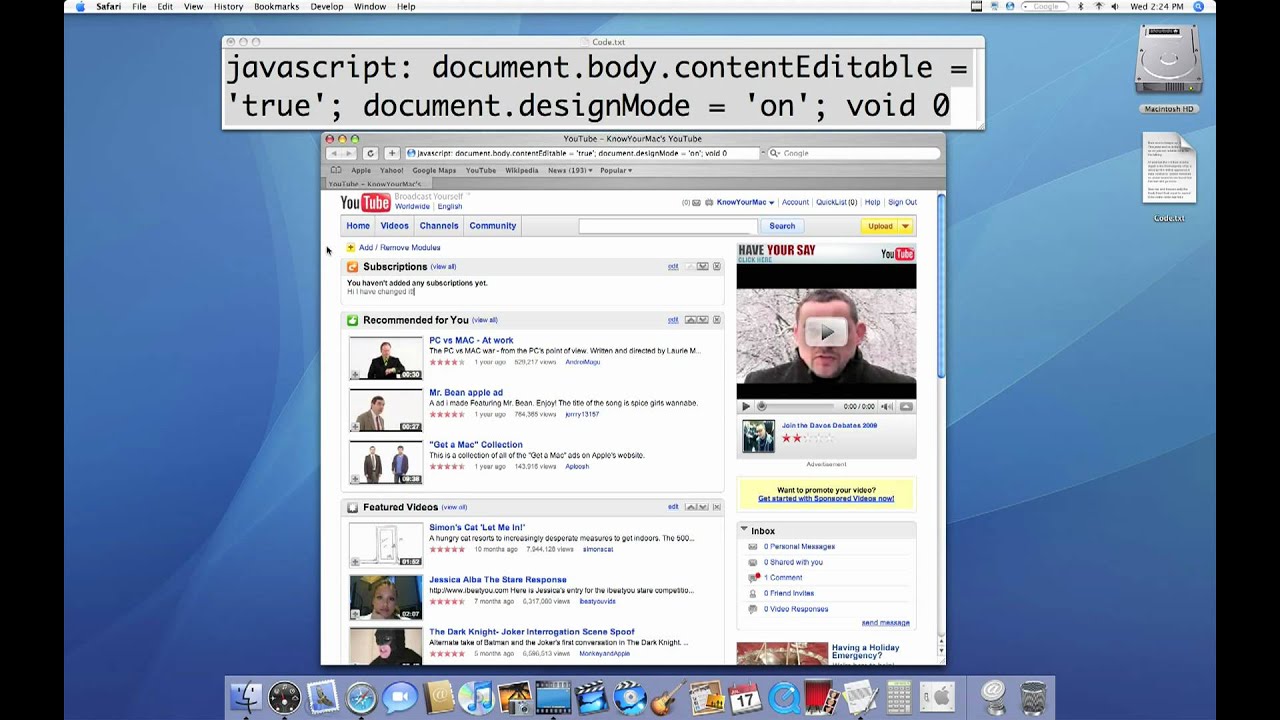Click Wikipedia in the bookmarks bar
Viewport: 1280px width, 720px height.
[x=522, y=170]
